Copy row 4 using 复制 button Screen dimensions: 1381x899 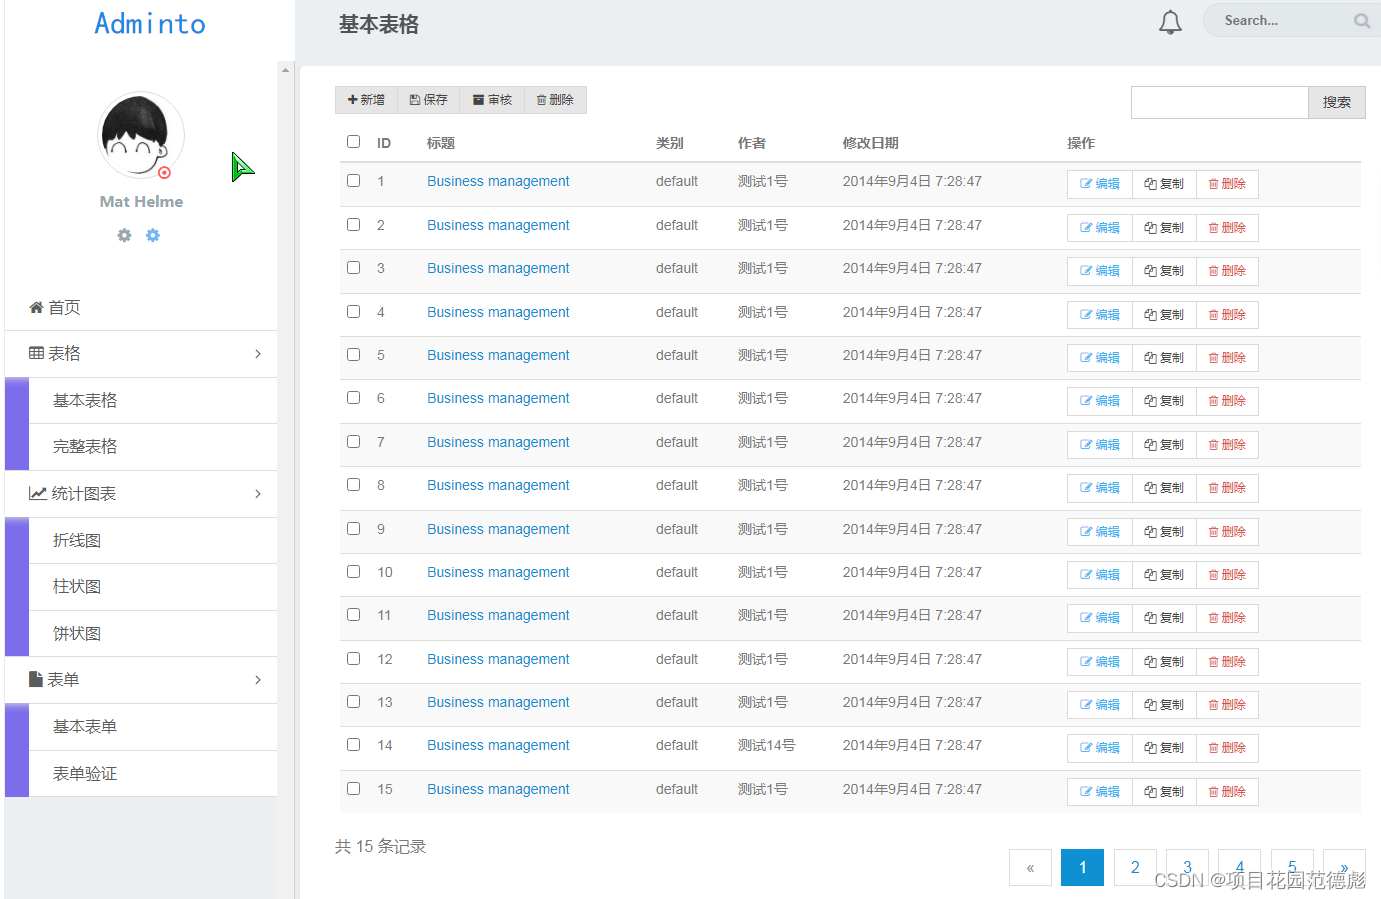[x=1164, y=315]
